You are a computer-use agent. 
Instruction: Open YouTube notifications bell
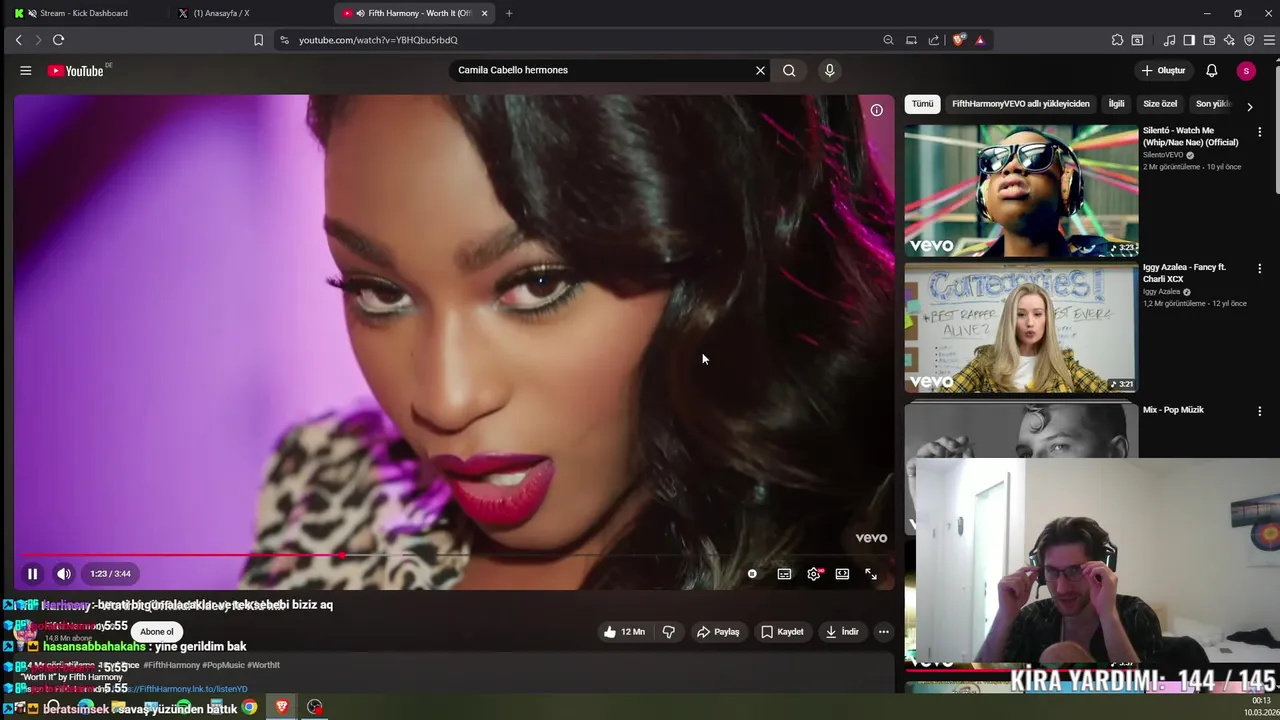click(x=1211, y=70)
